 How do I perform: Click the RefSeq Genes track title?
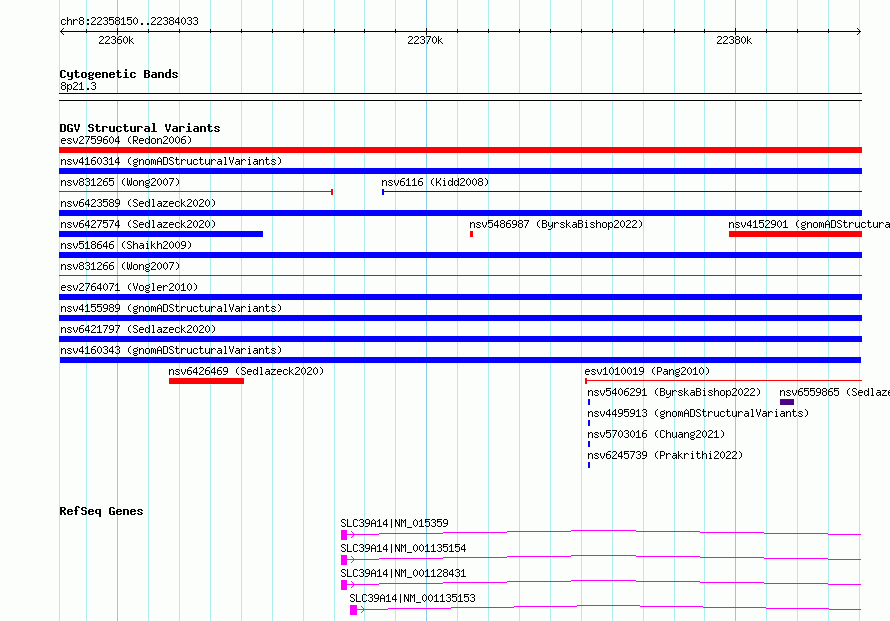click(x=101, y=511)
